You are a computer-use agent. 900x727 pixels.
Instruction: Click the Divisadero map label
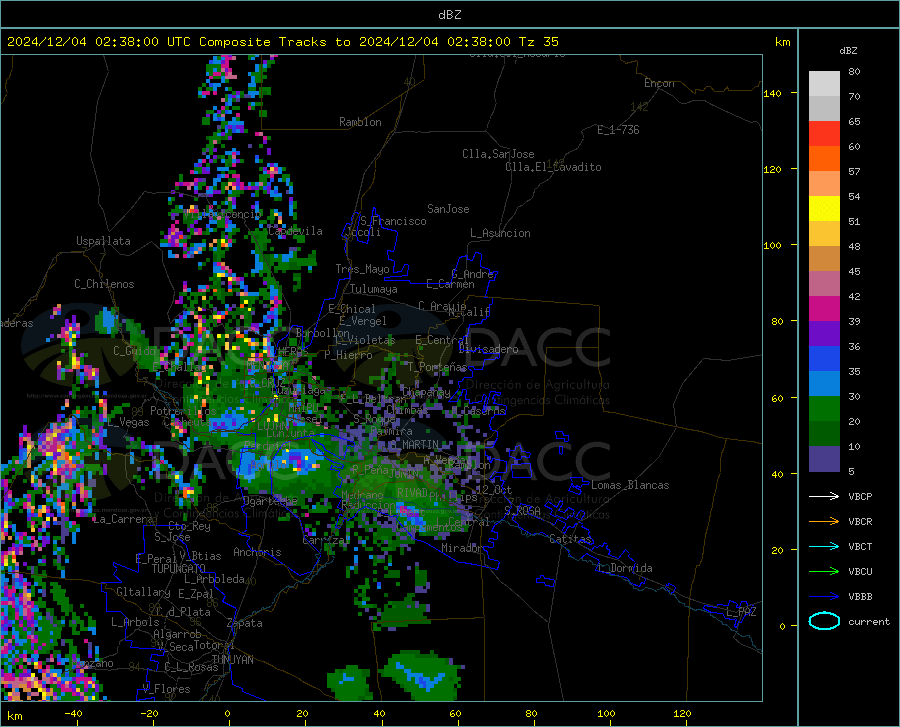488,349
